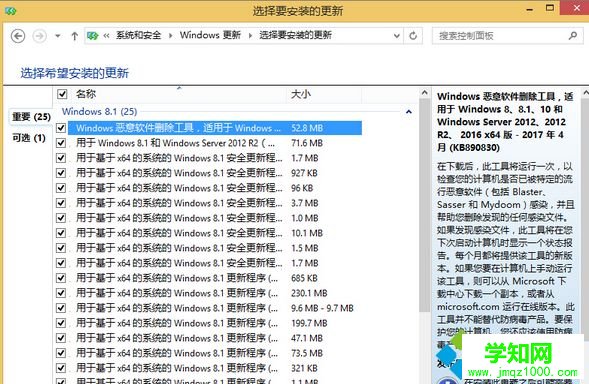Click 选择要安装的更新 breadcrumb
This screenshot has width=589, height=384.
(295, 35)
